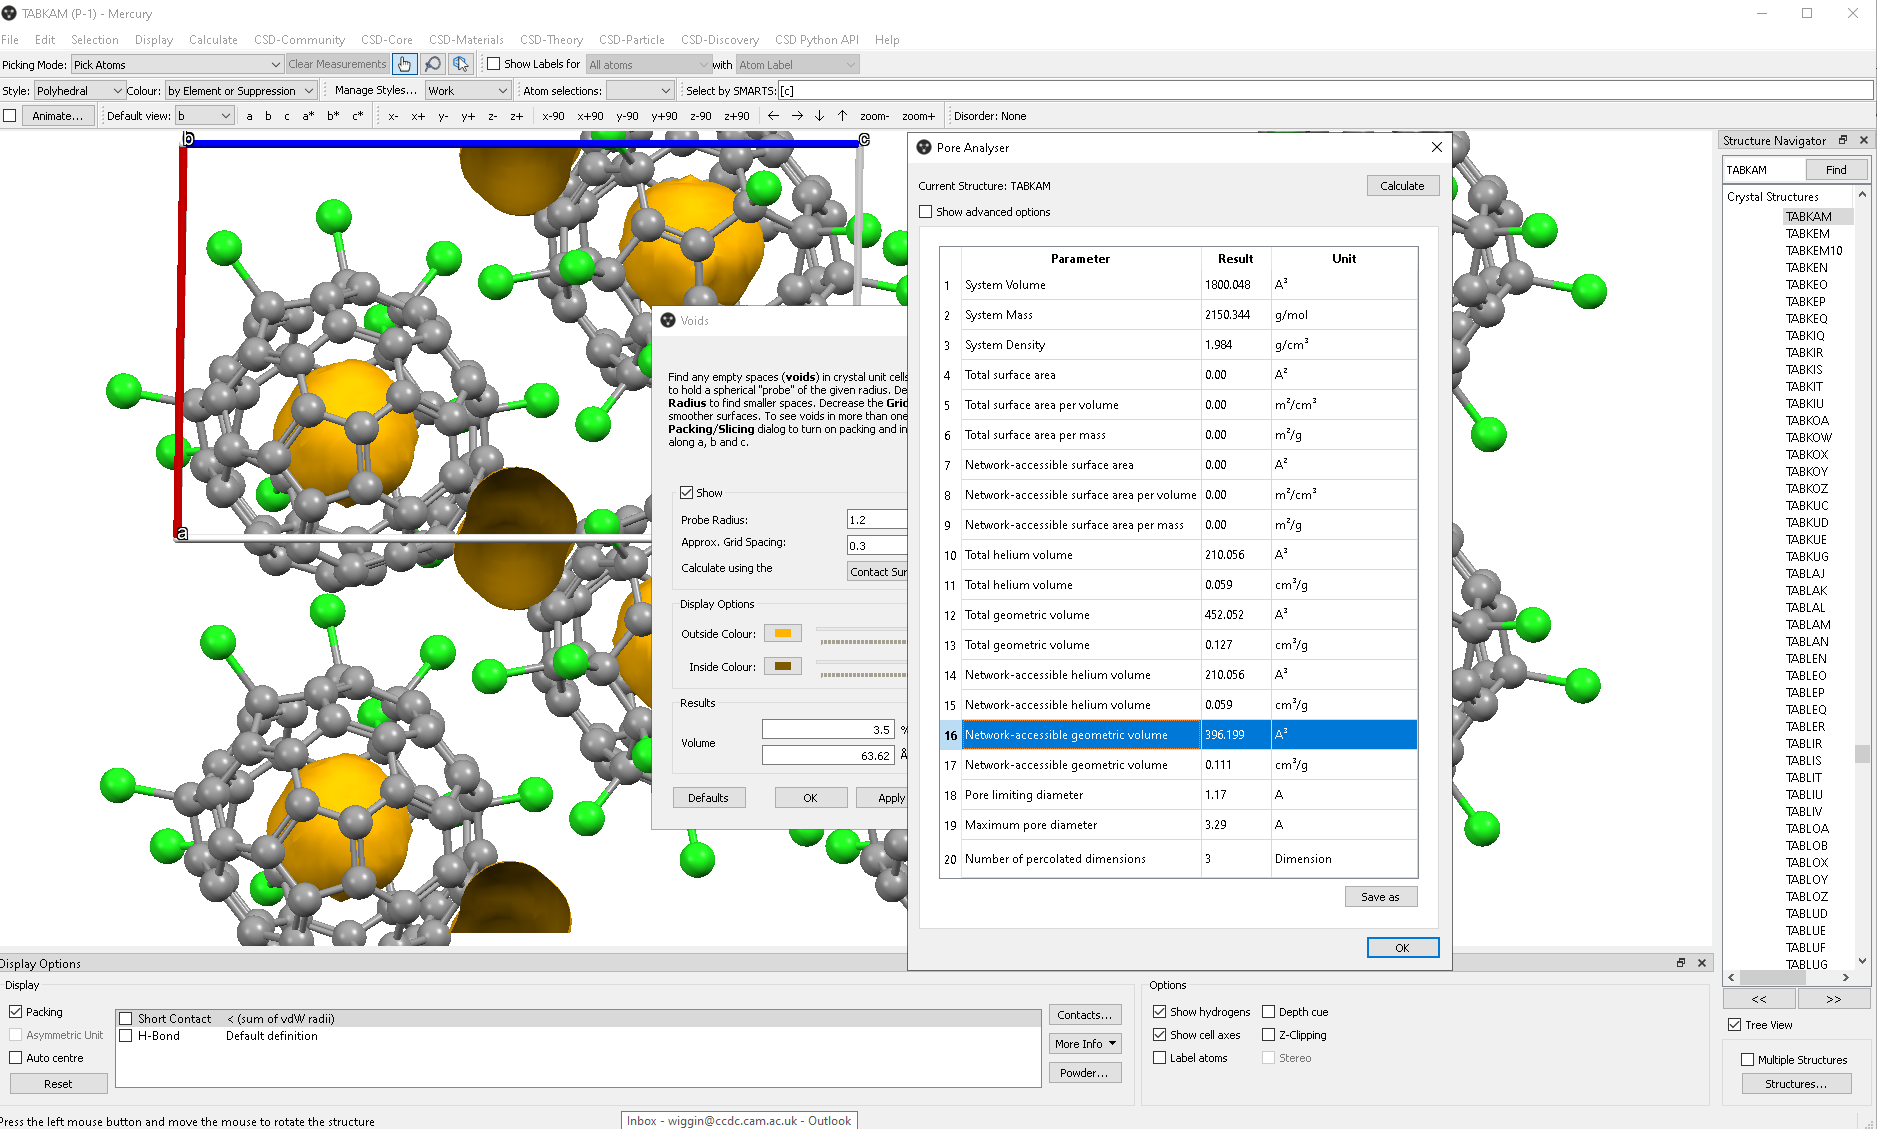Expand the Style Polyhedral dropdown

[79, 91]
